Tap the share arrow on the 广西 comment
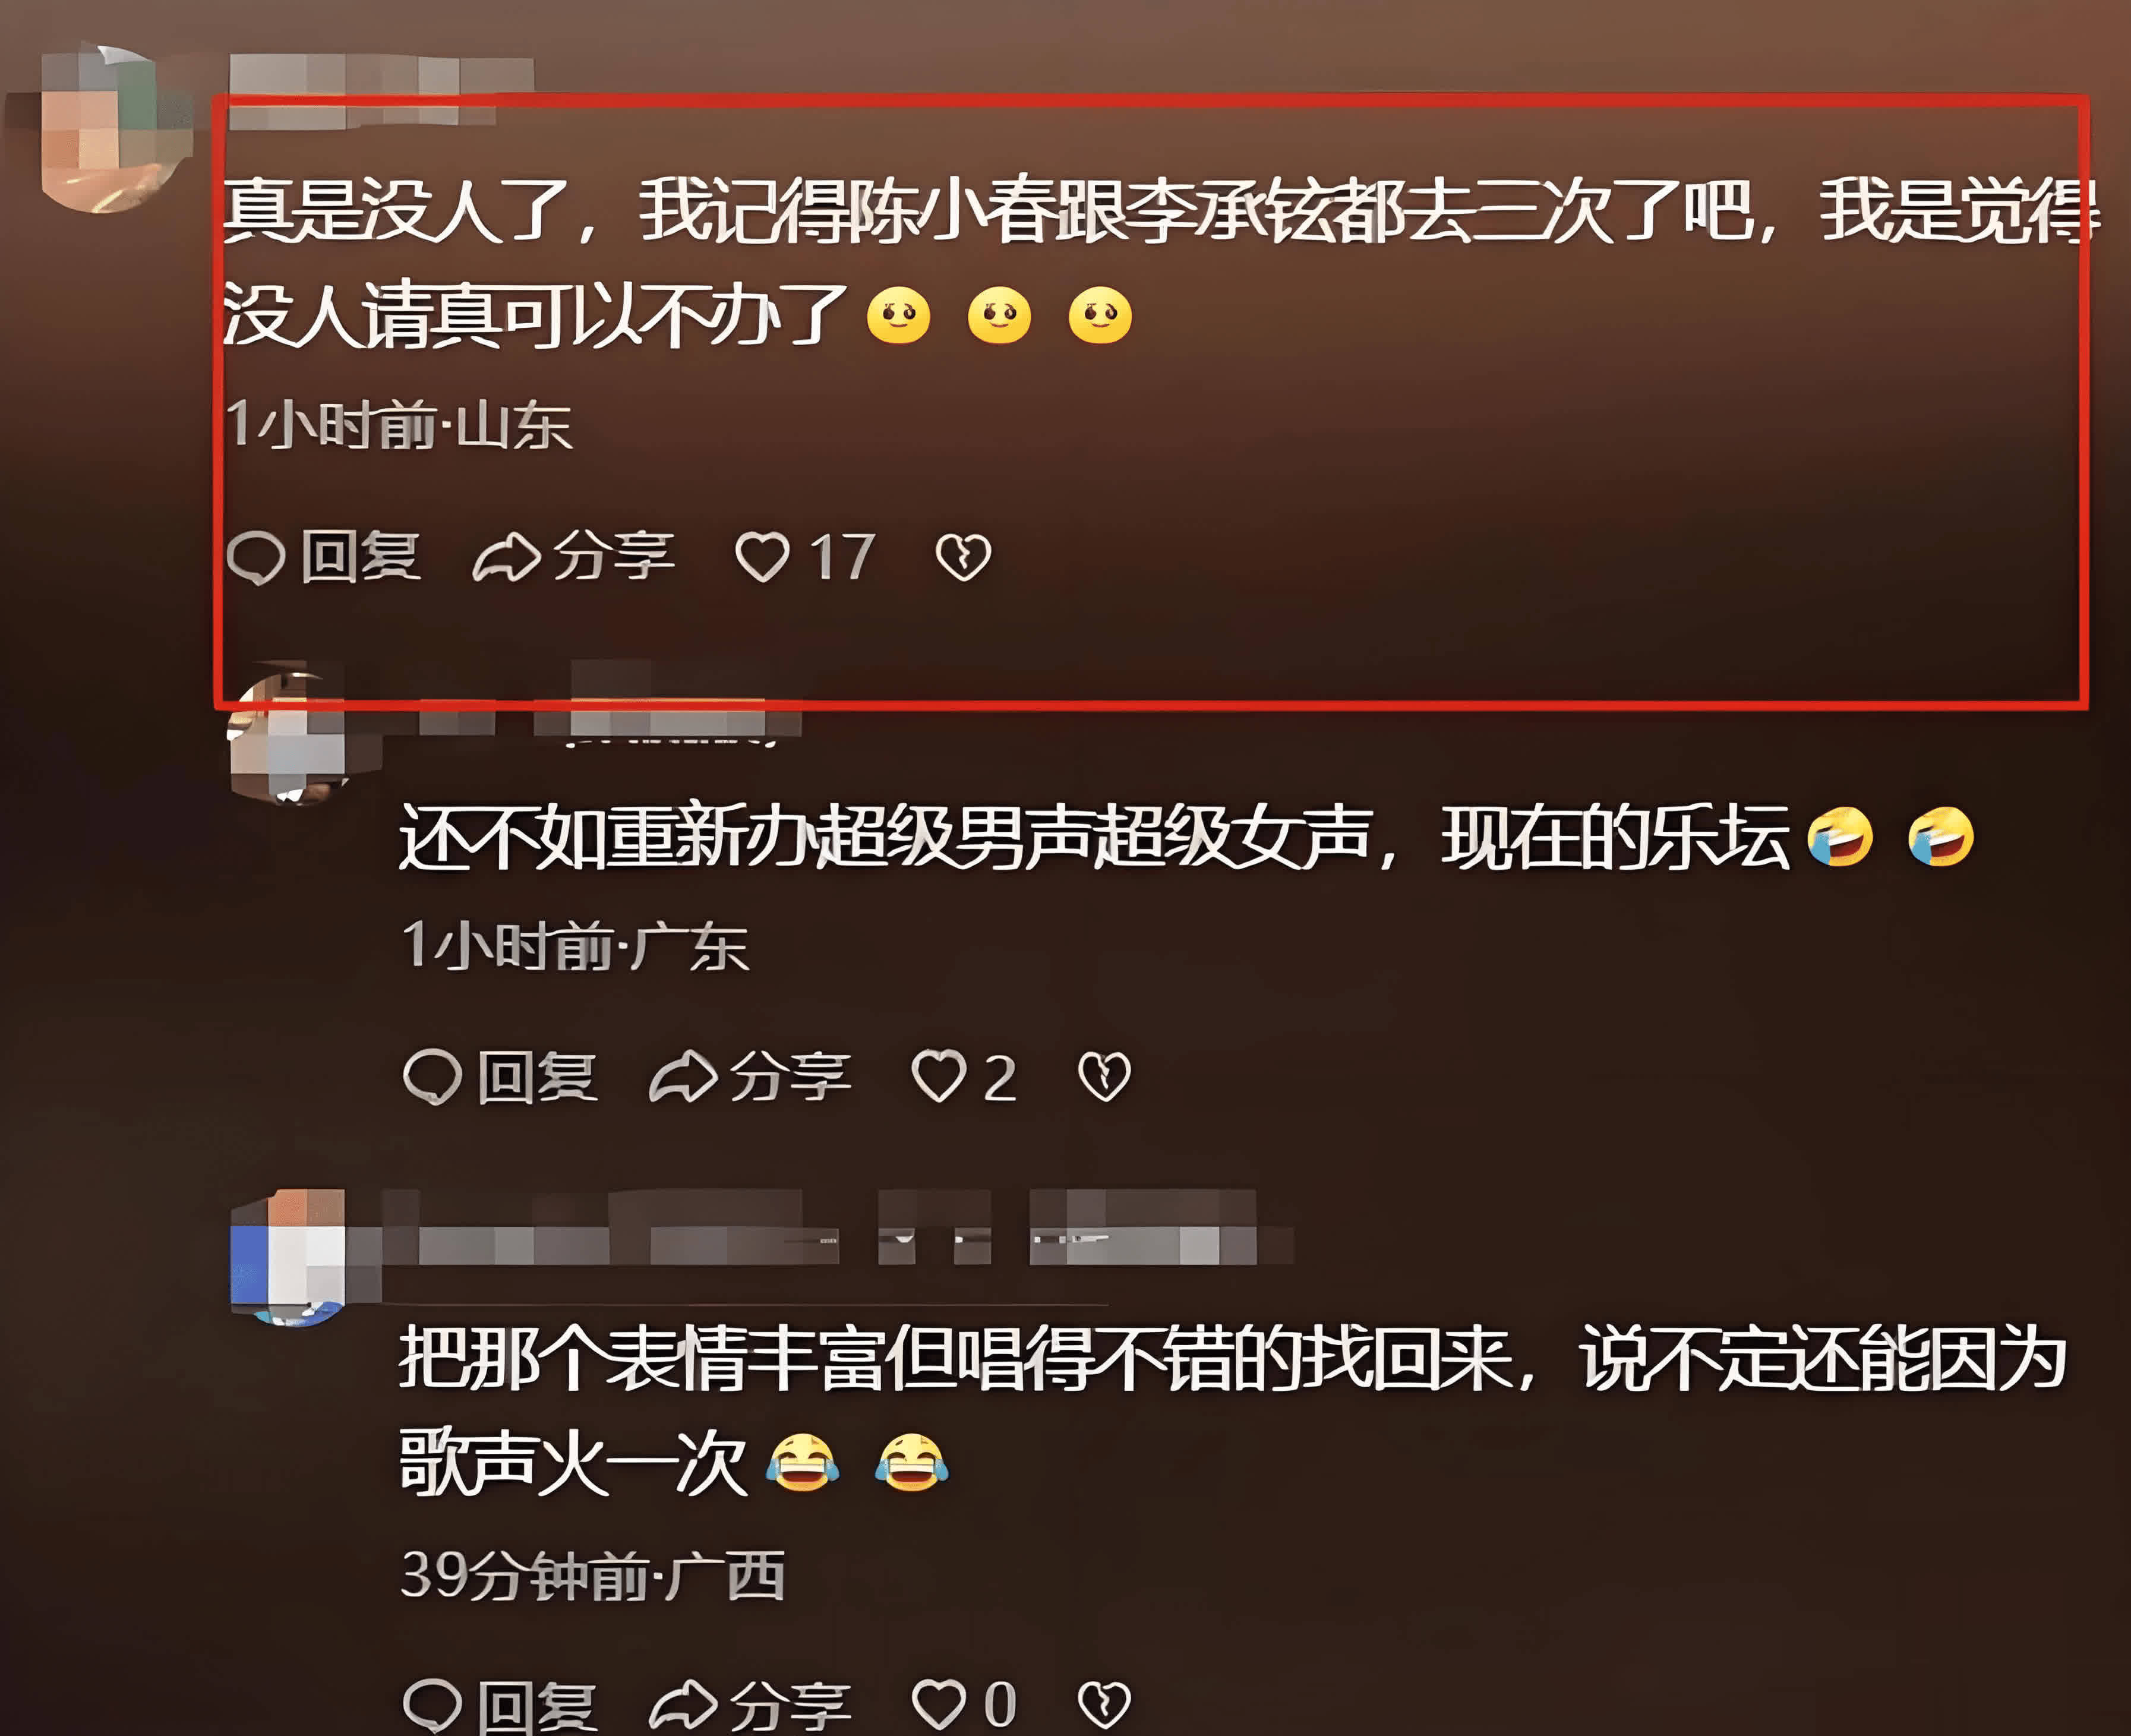 683,1704
